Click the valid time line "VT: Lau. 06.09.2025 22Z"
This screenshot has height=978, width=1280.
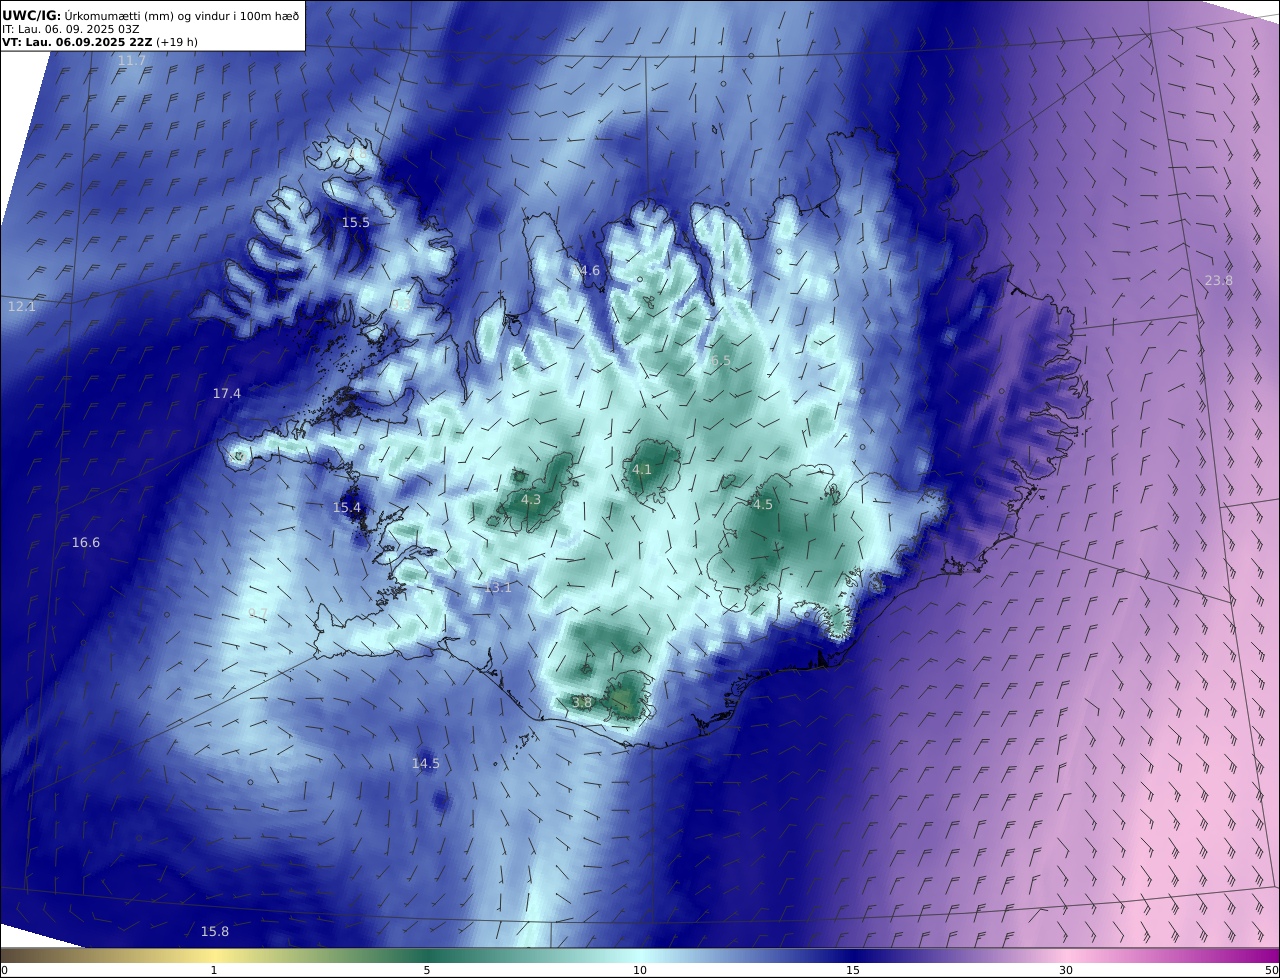(x=77, y=42)
